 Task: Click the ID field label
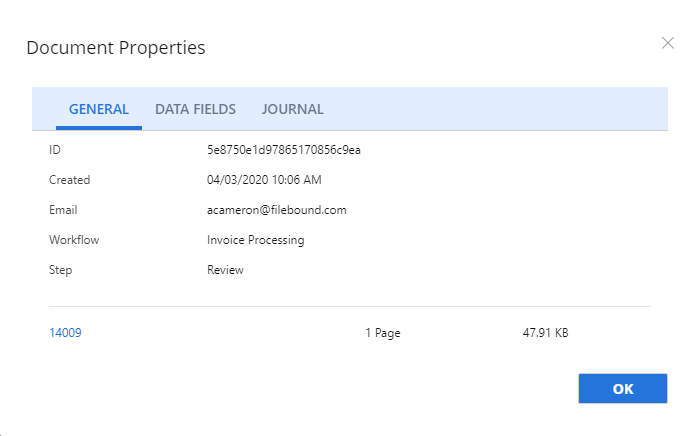56,150
